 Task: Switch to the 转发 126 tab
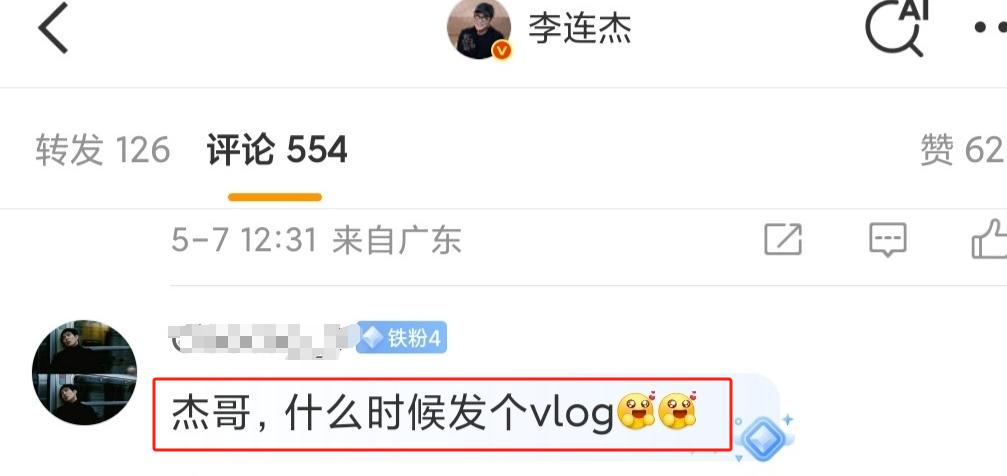point(103,150)
